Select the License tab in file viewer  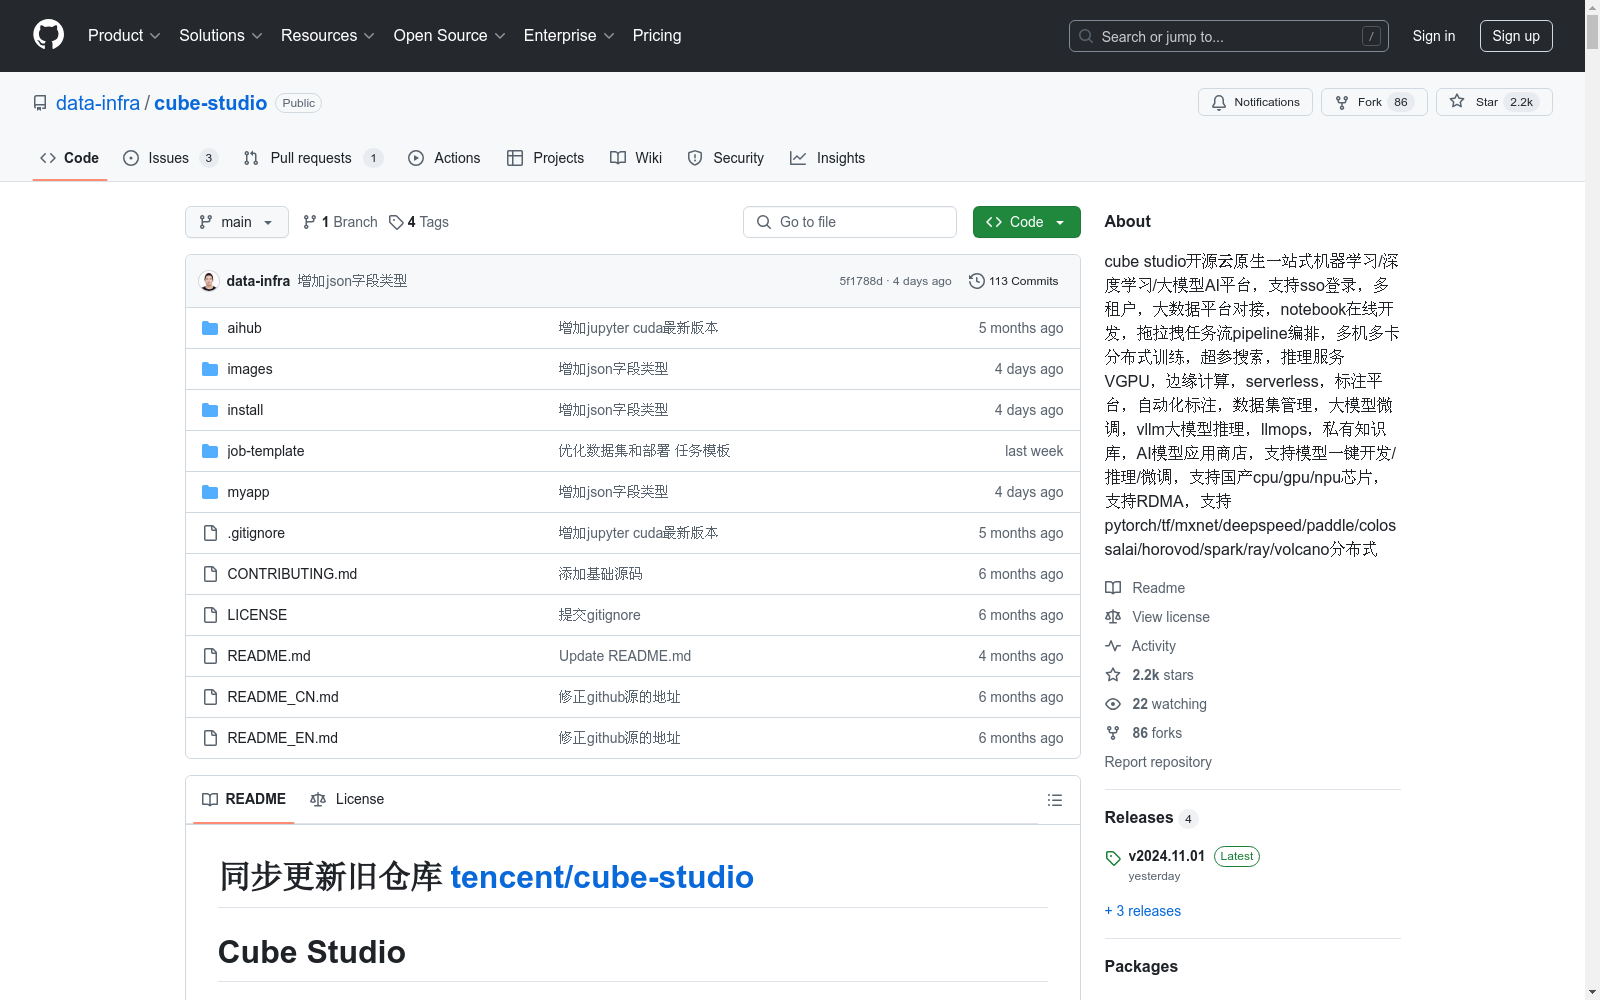(x=347, y=799)
